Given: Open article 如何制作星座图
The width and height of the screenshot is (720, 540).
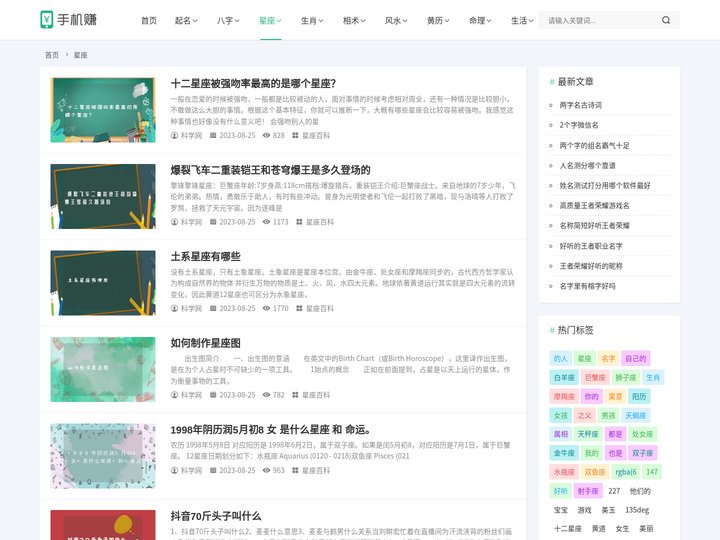Looking at the screenshot, I should coord(205,343).
